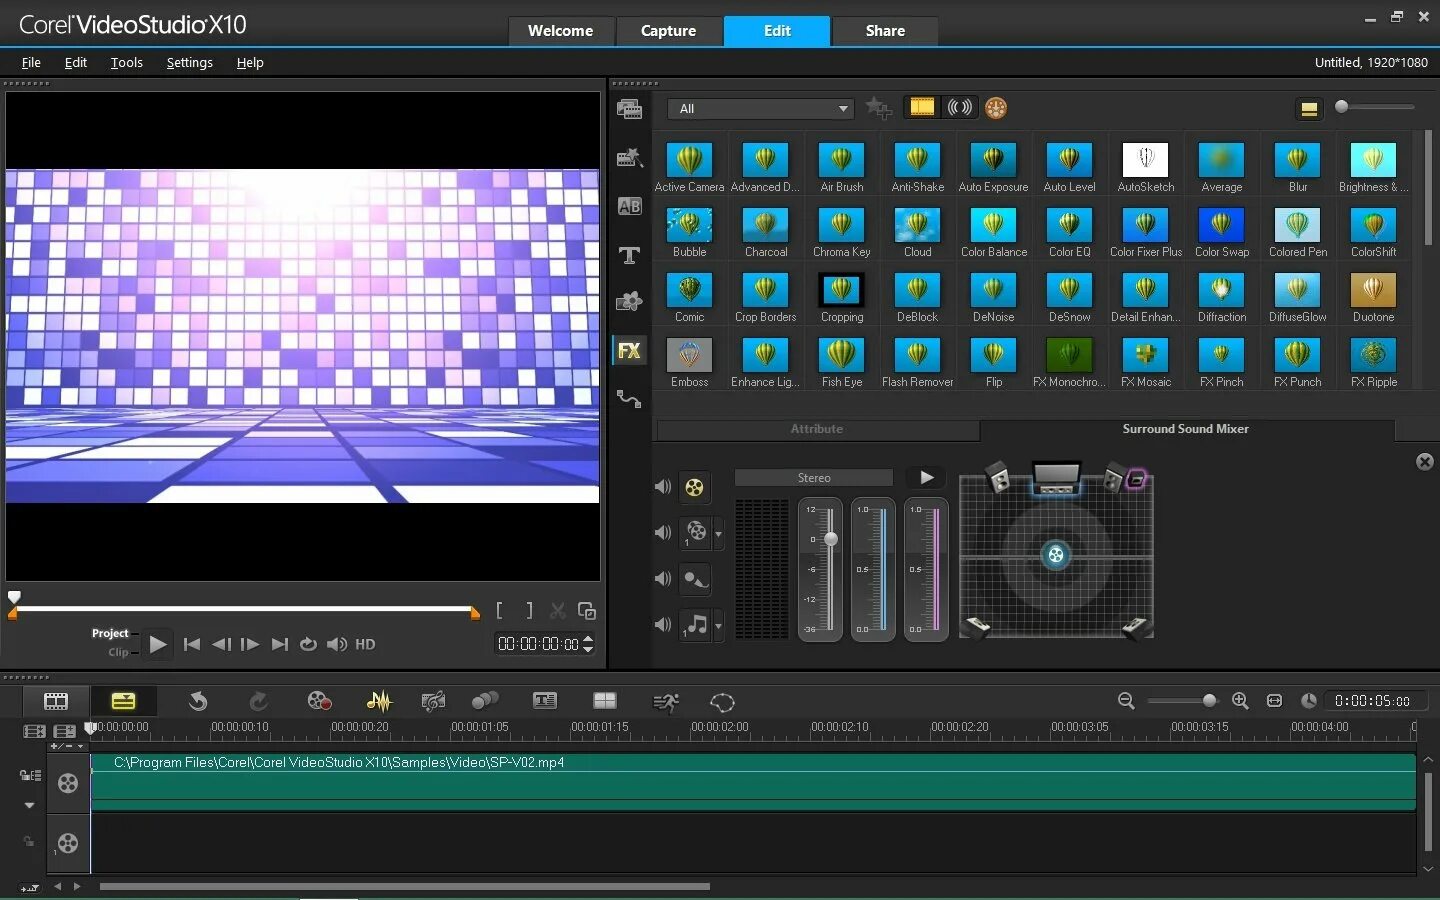1440x900 pixels.
Task: Open the Transitions library (AB icon)
Action: pos(629,206)
